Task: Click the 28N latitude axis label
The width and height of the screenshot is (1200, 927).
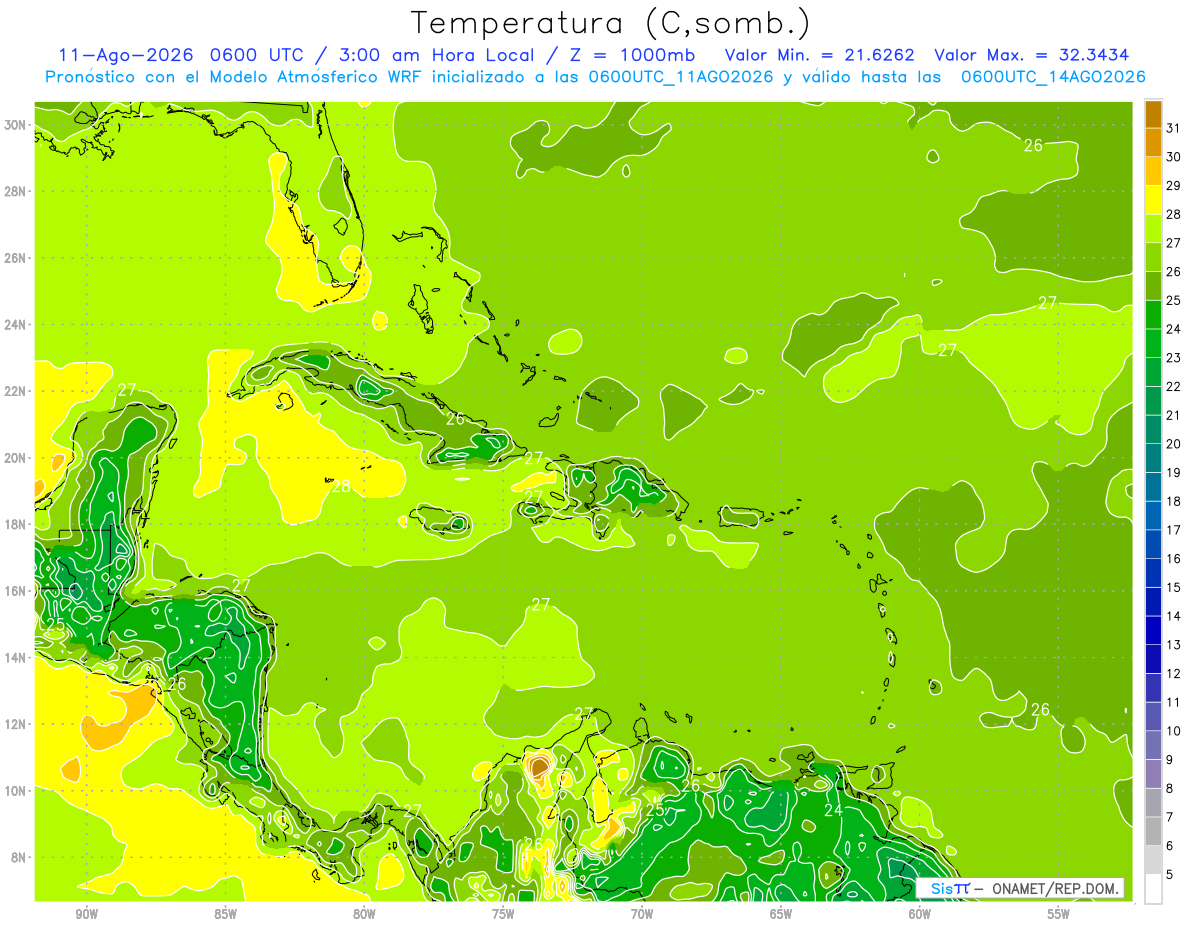Action: click(x=16, y=191)
